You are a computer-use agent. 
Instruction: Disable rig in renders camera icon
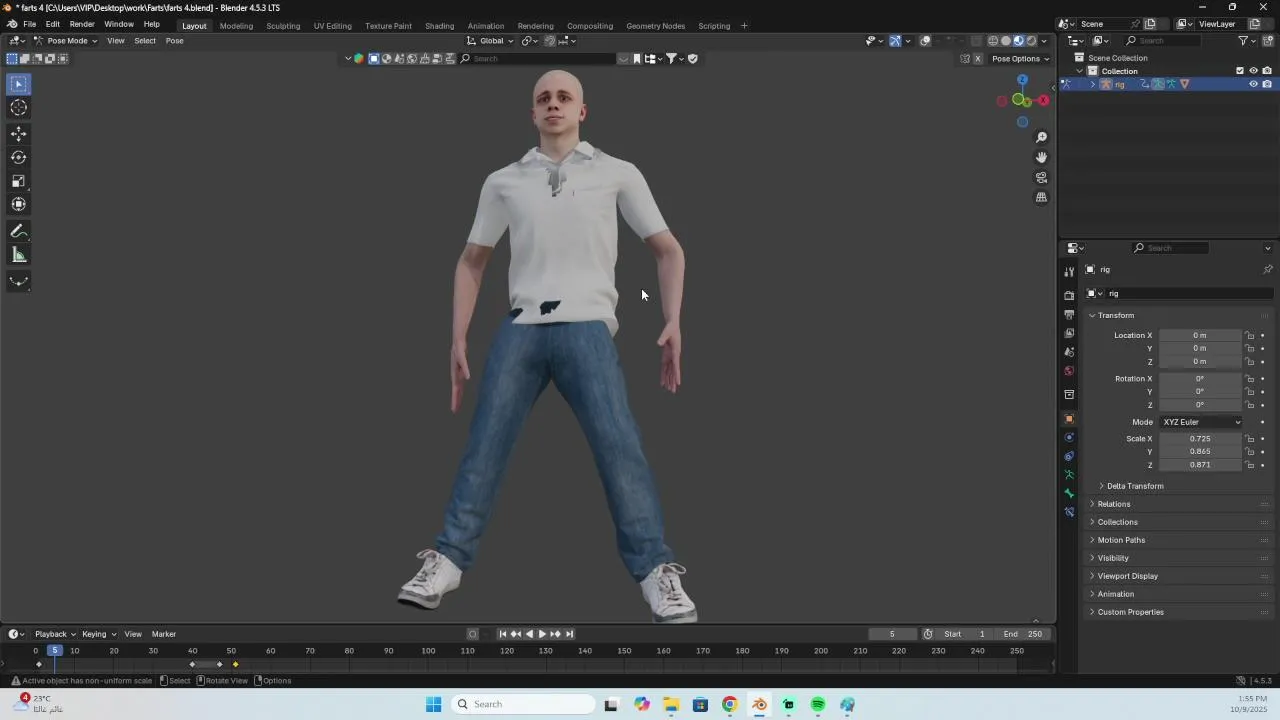pos(1266,84)
